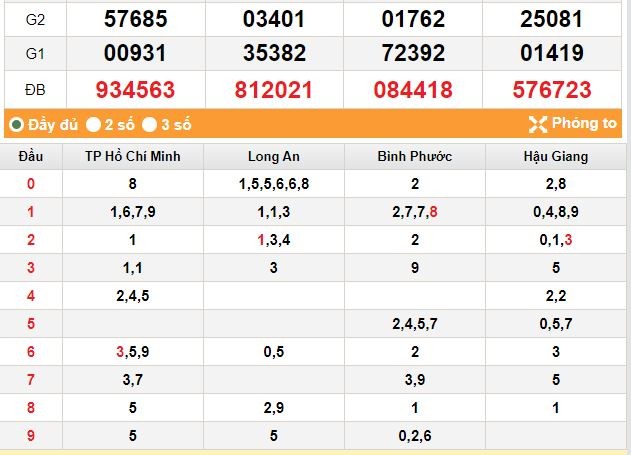The width and height of the screenshot is (631, 455).
Task: Select special prize number 812021
Action: click(x=273, y=89)
